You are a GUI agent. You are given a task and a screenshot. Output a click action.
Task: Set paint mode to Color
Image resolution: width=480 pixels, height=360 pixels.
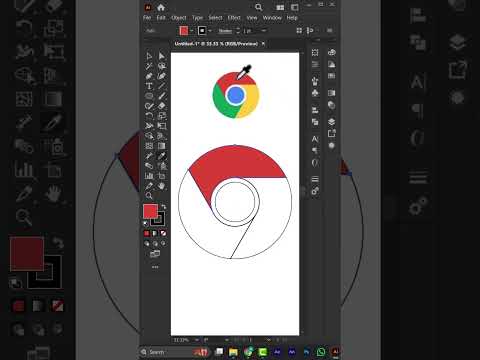[x=147, y=233]
